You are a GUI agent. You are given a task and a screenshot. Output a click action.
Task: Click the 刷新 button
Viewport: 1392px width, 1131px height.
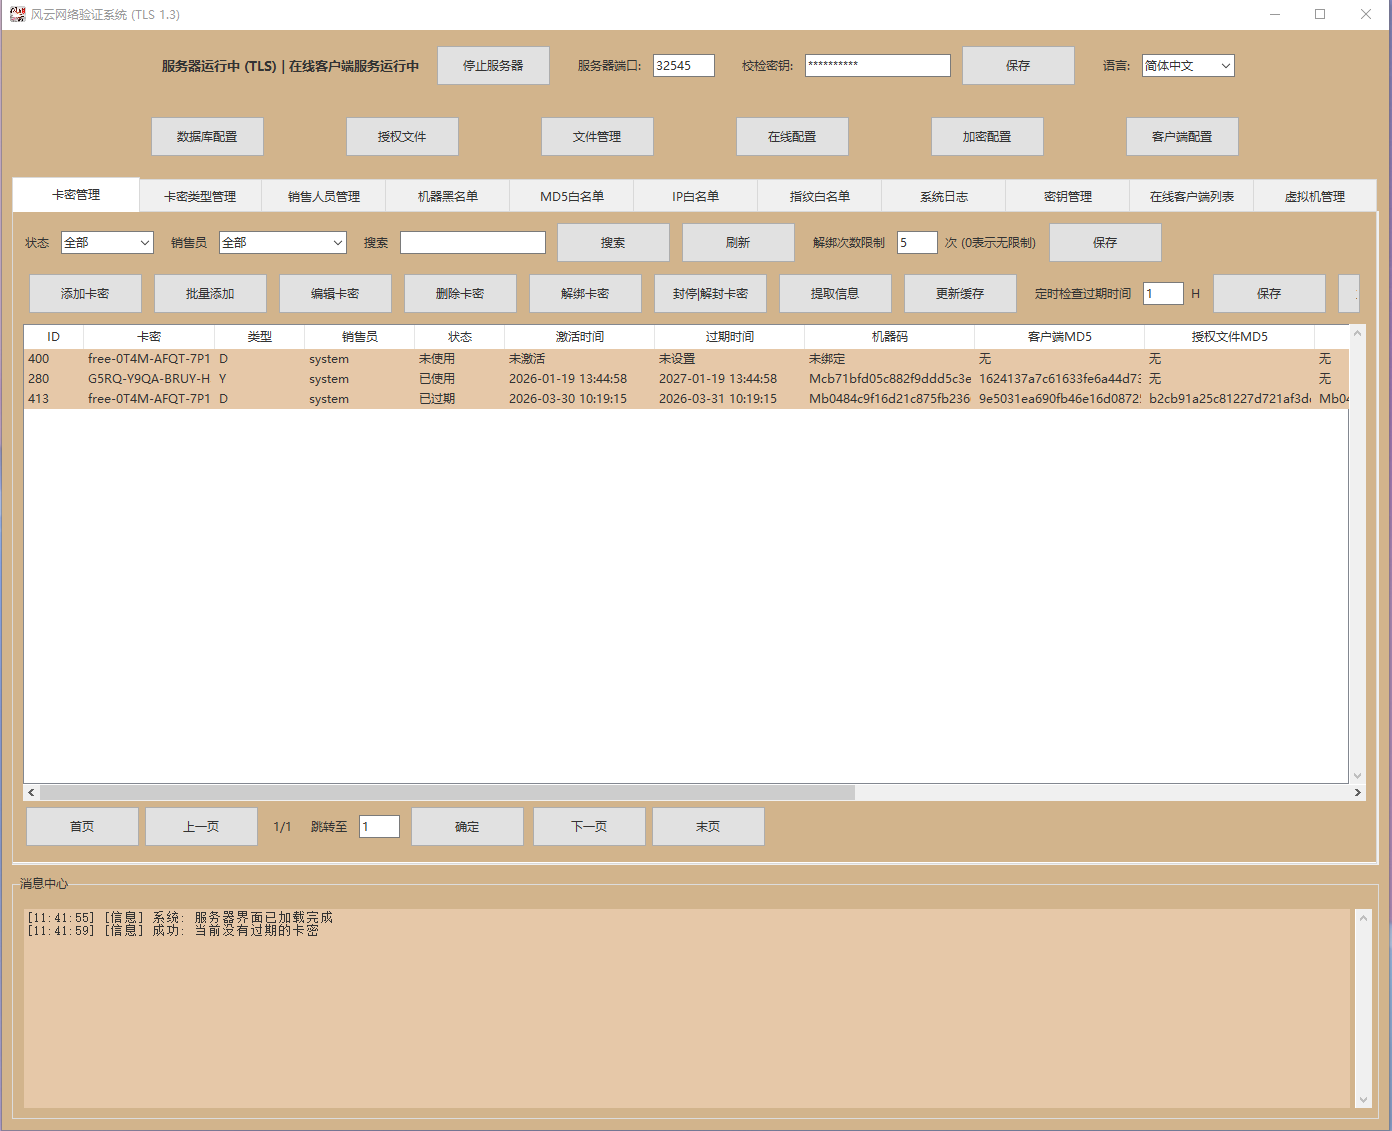tap(738, 243)
